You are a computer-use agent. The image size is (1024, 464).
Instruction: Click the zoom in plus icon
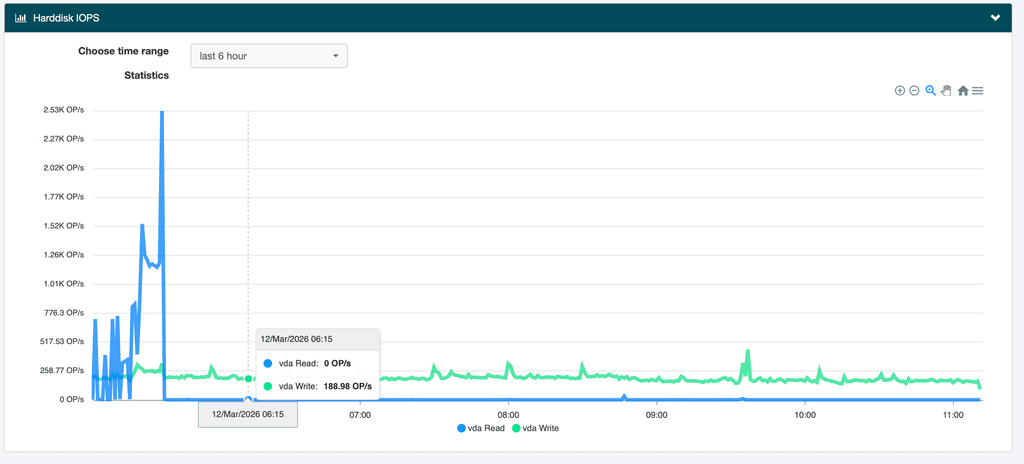coord(900,91)
